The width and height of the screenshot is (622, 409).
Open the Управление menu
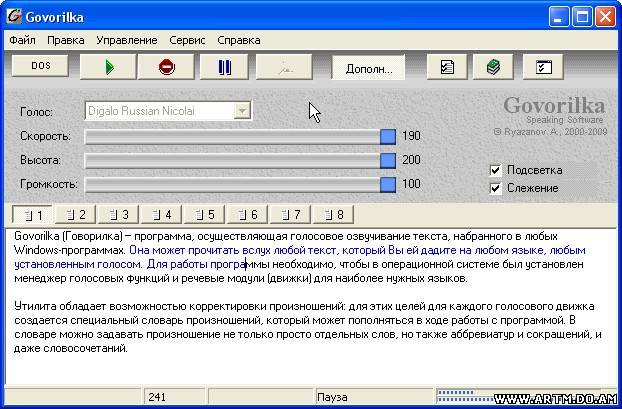click(x=127, y=40)
